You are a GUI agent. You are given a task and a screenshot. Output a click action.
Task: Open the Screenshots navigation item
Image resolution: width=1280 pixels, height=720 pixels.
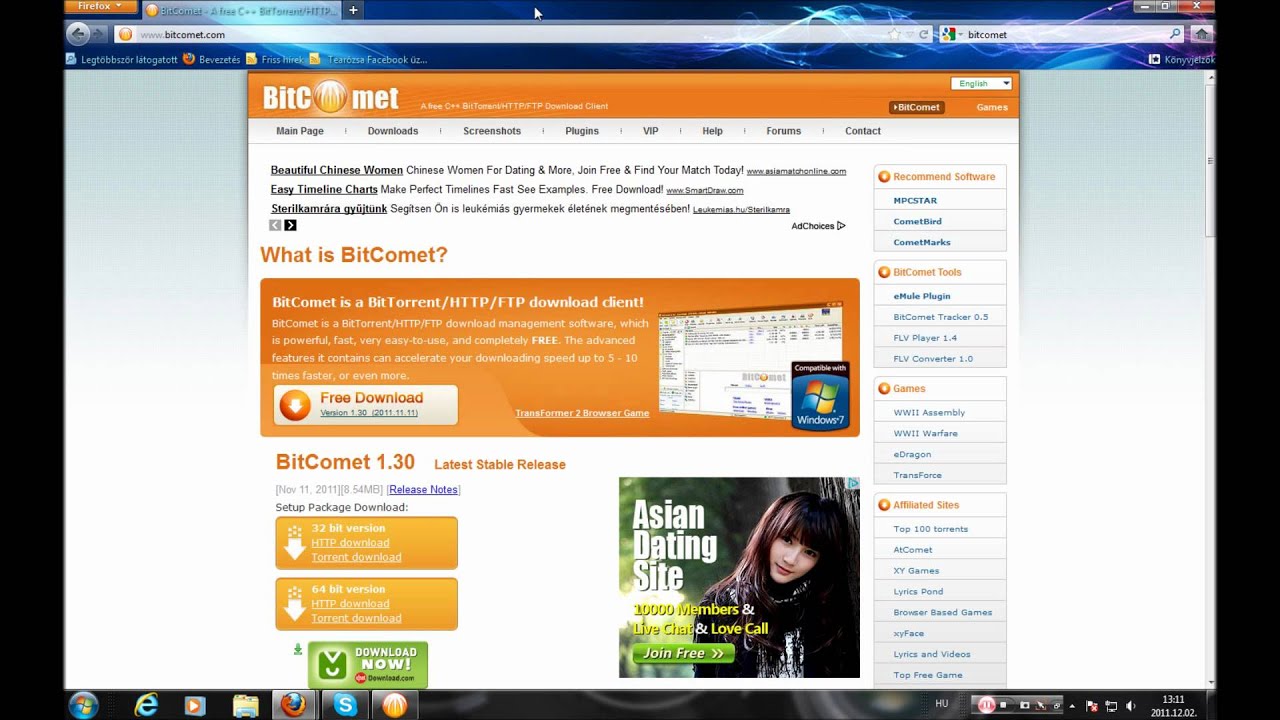point(492,131)
